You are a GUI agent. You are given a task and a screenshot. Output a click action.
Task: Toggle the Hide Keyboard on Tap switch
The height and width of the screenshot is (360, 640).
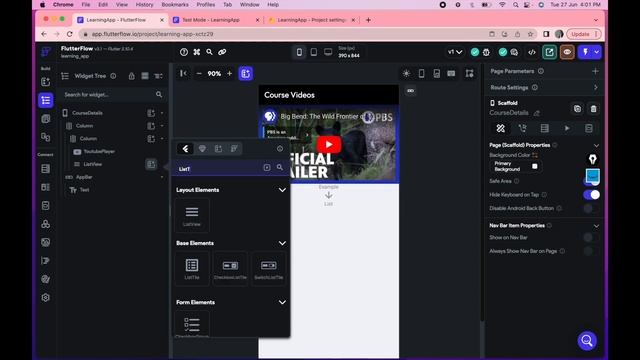coord(591,195)
